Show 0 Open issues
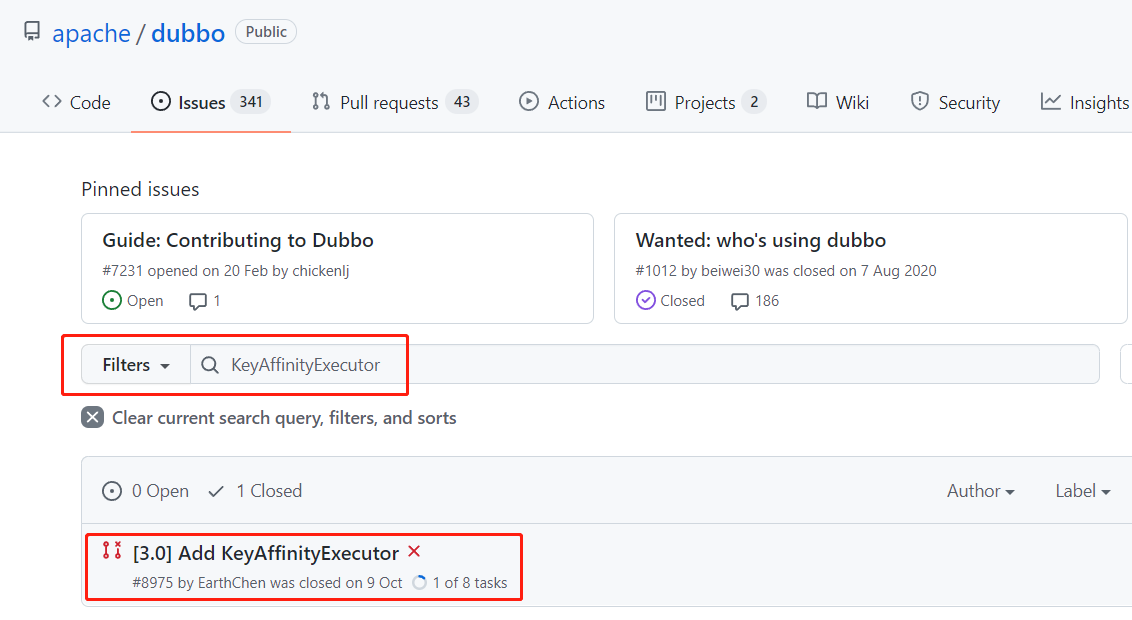 pyautogui.click(x=145, y=491)
